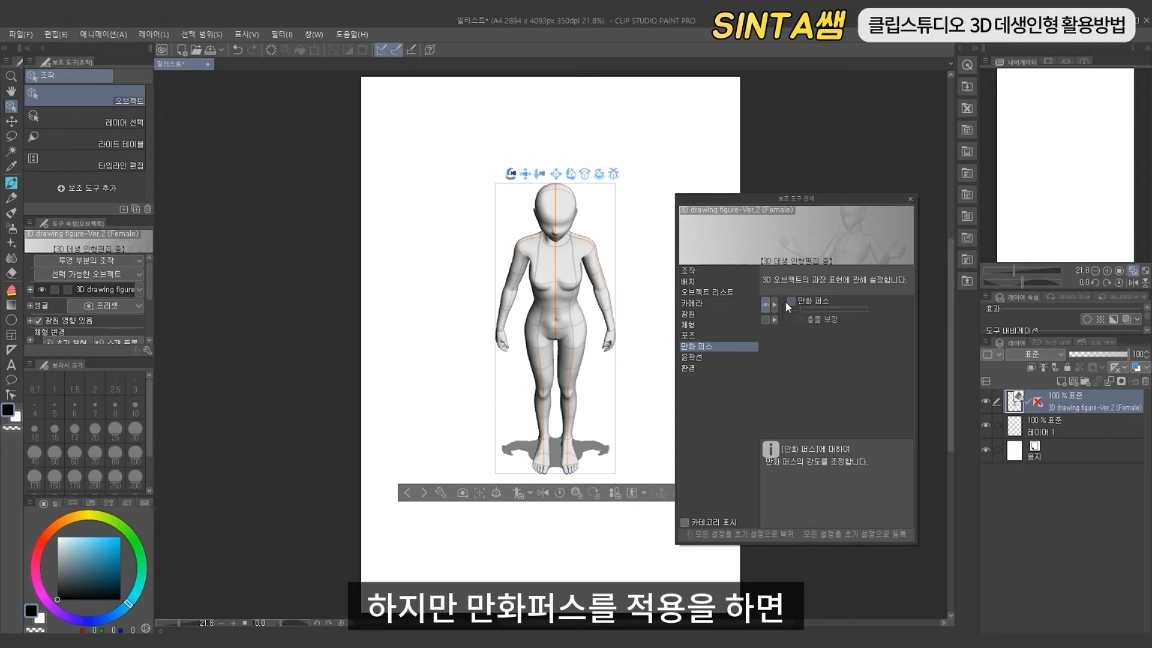Open the 투명 부분의 조작 dropdown

89,261
